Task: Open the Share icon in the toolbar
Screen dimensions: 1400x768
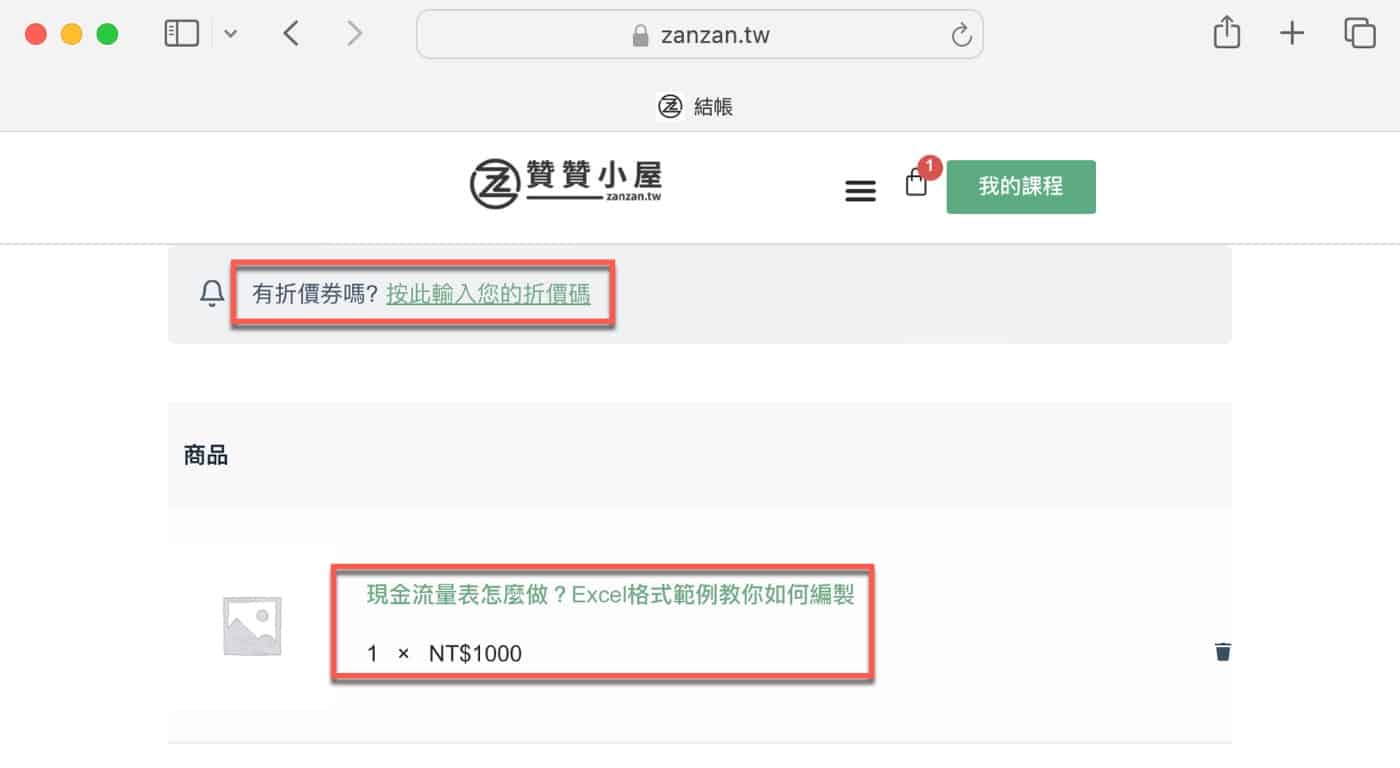Action: [1227, 33]
